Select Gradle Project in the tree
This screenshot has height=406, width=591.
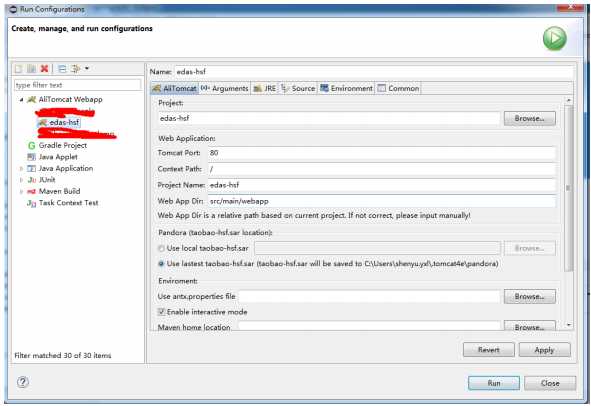[x=63, y=145]
